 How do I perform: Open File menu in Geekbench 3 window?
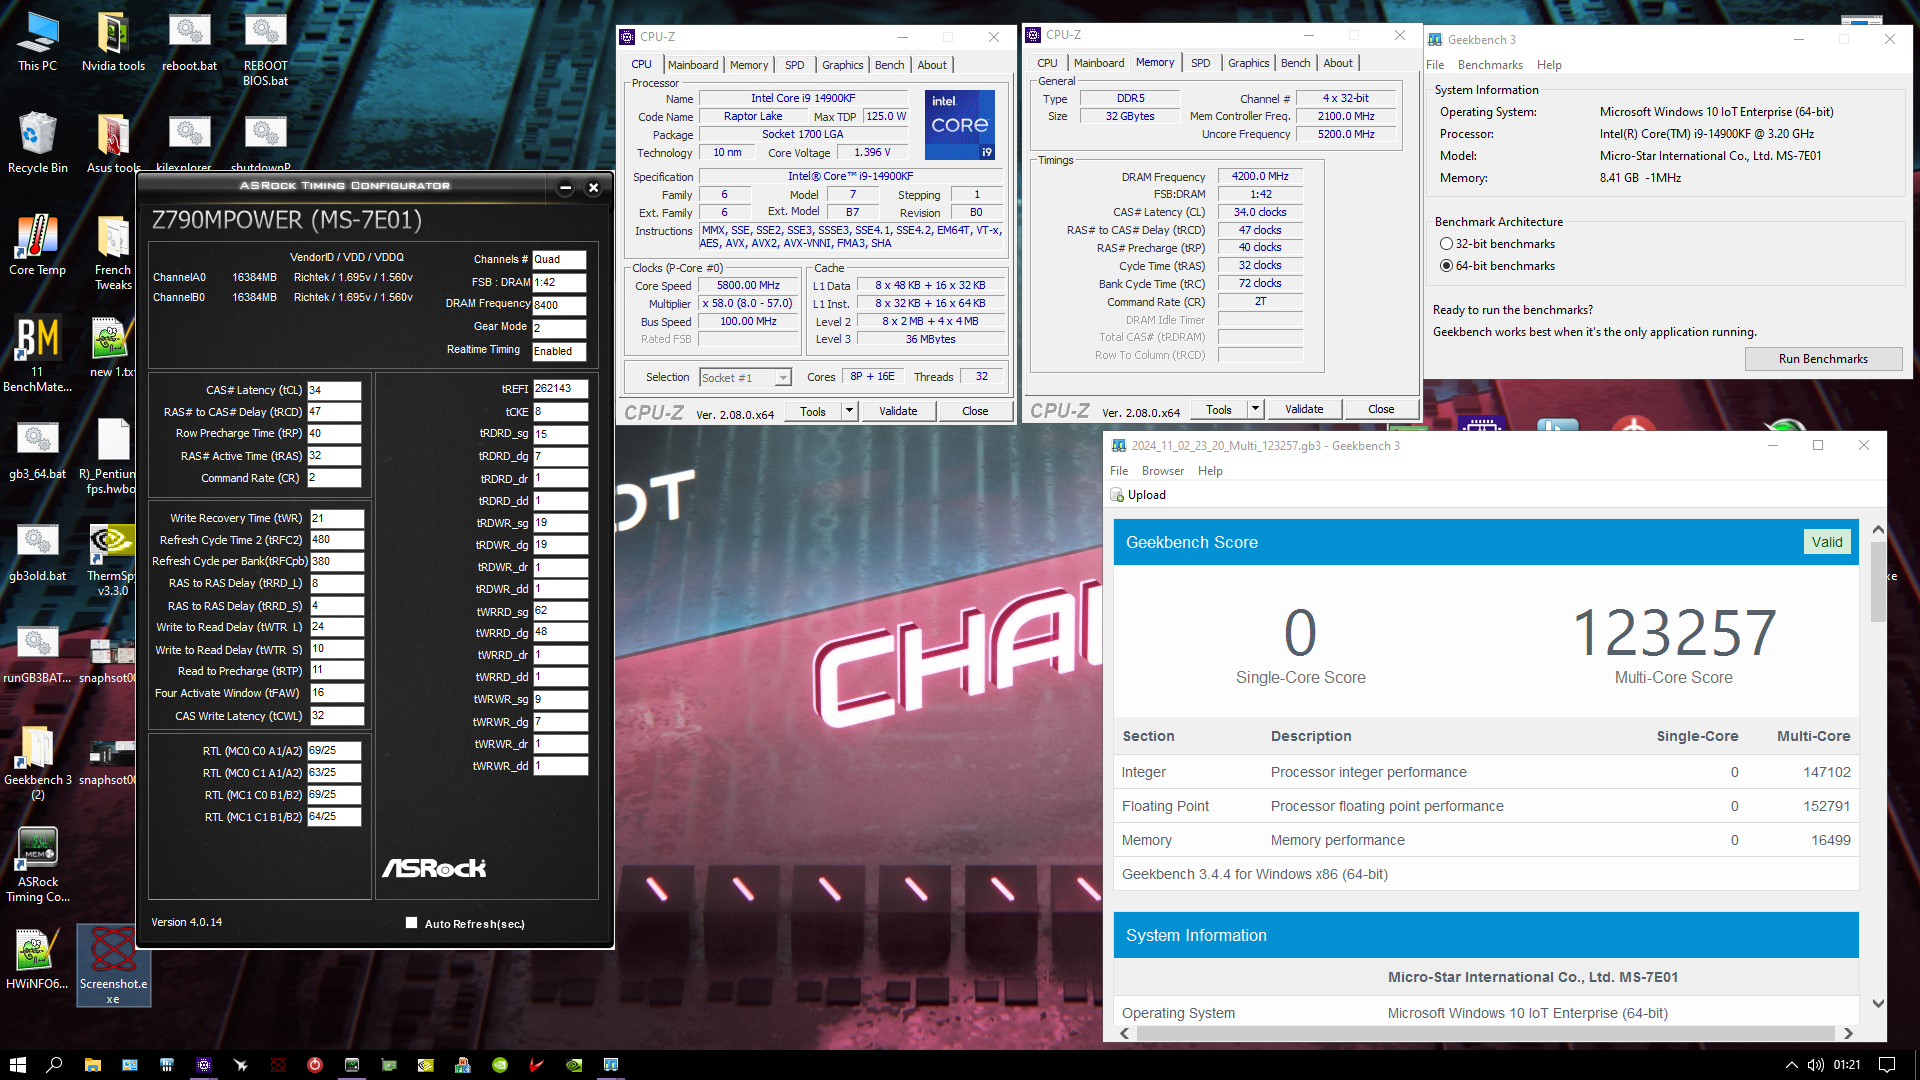pos(1435,65)
